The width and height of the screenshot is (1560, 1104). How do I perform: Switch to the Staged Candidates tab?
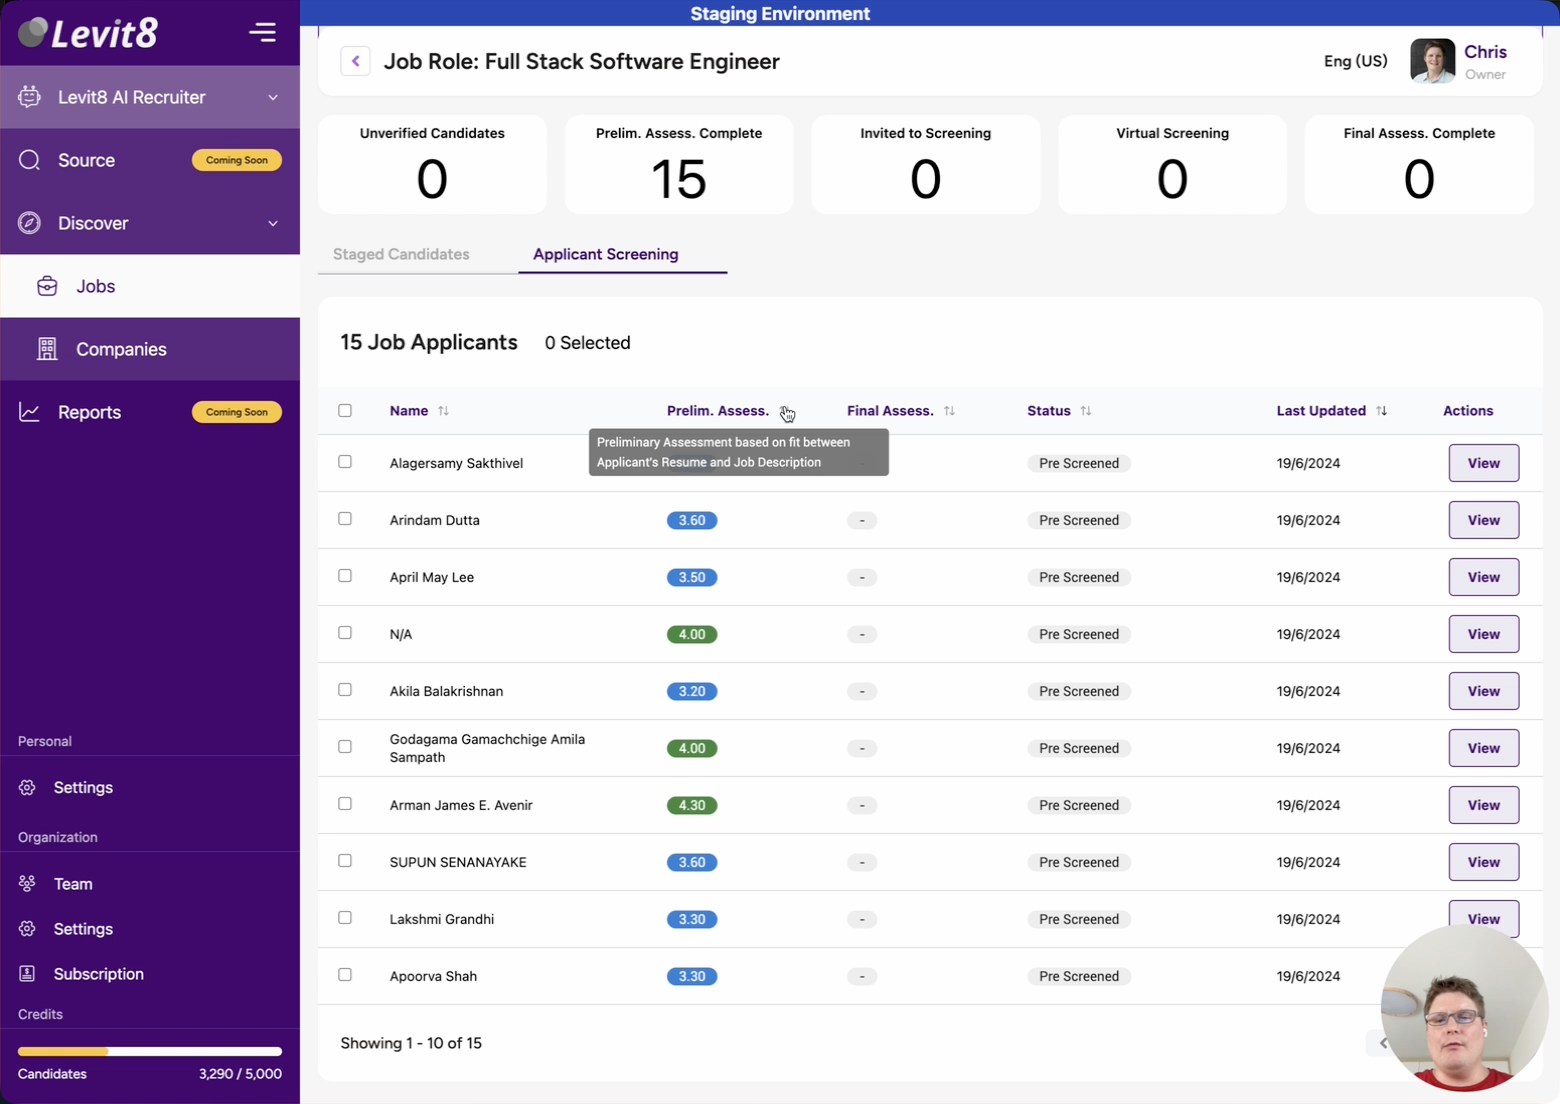click(x=401, y=254)
